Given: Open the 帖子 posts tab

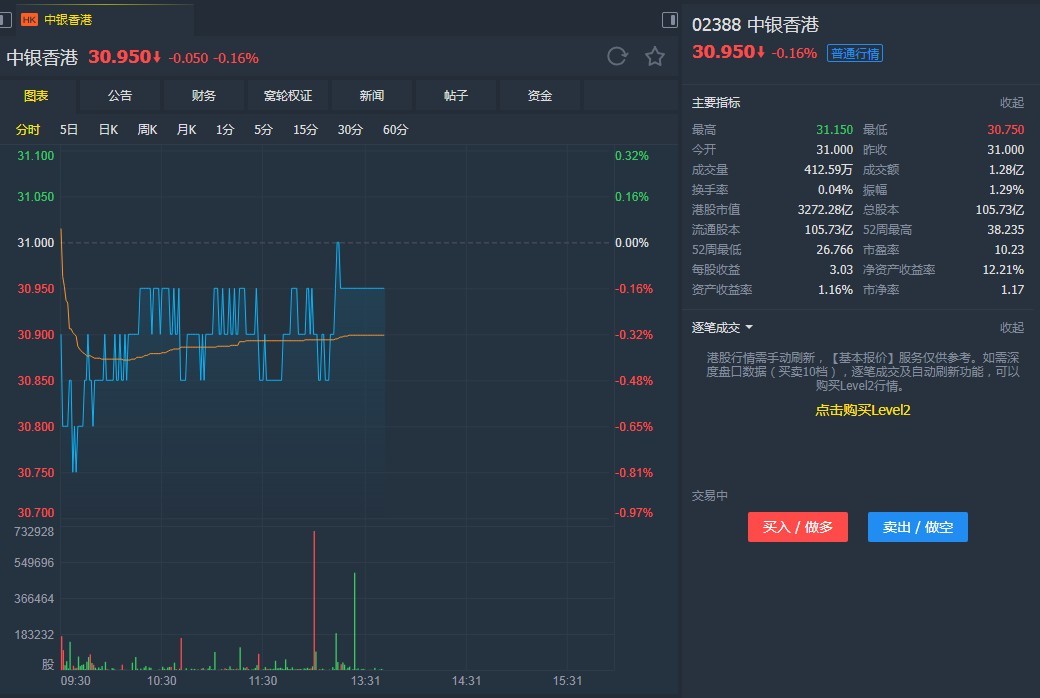Looking at the screenshot, I should [x=456, y=96].
